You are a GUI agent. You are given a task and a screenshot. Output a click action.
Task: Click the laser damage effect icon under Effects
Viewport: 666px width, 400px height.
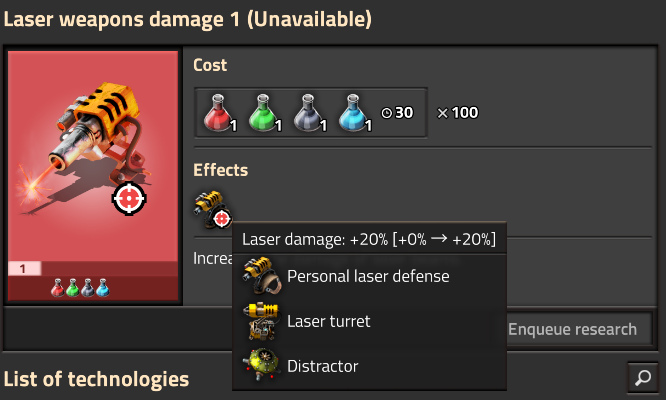click(x=213, y=209)
